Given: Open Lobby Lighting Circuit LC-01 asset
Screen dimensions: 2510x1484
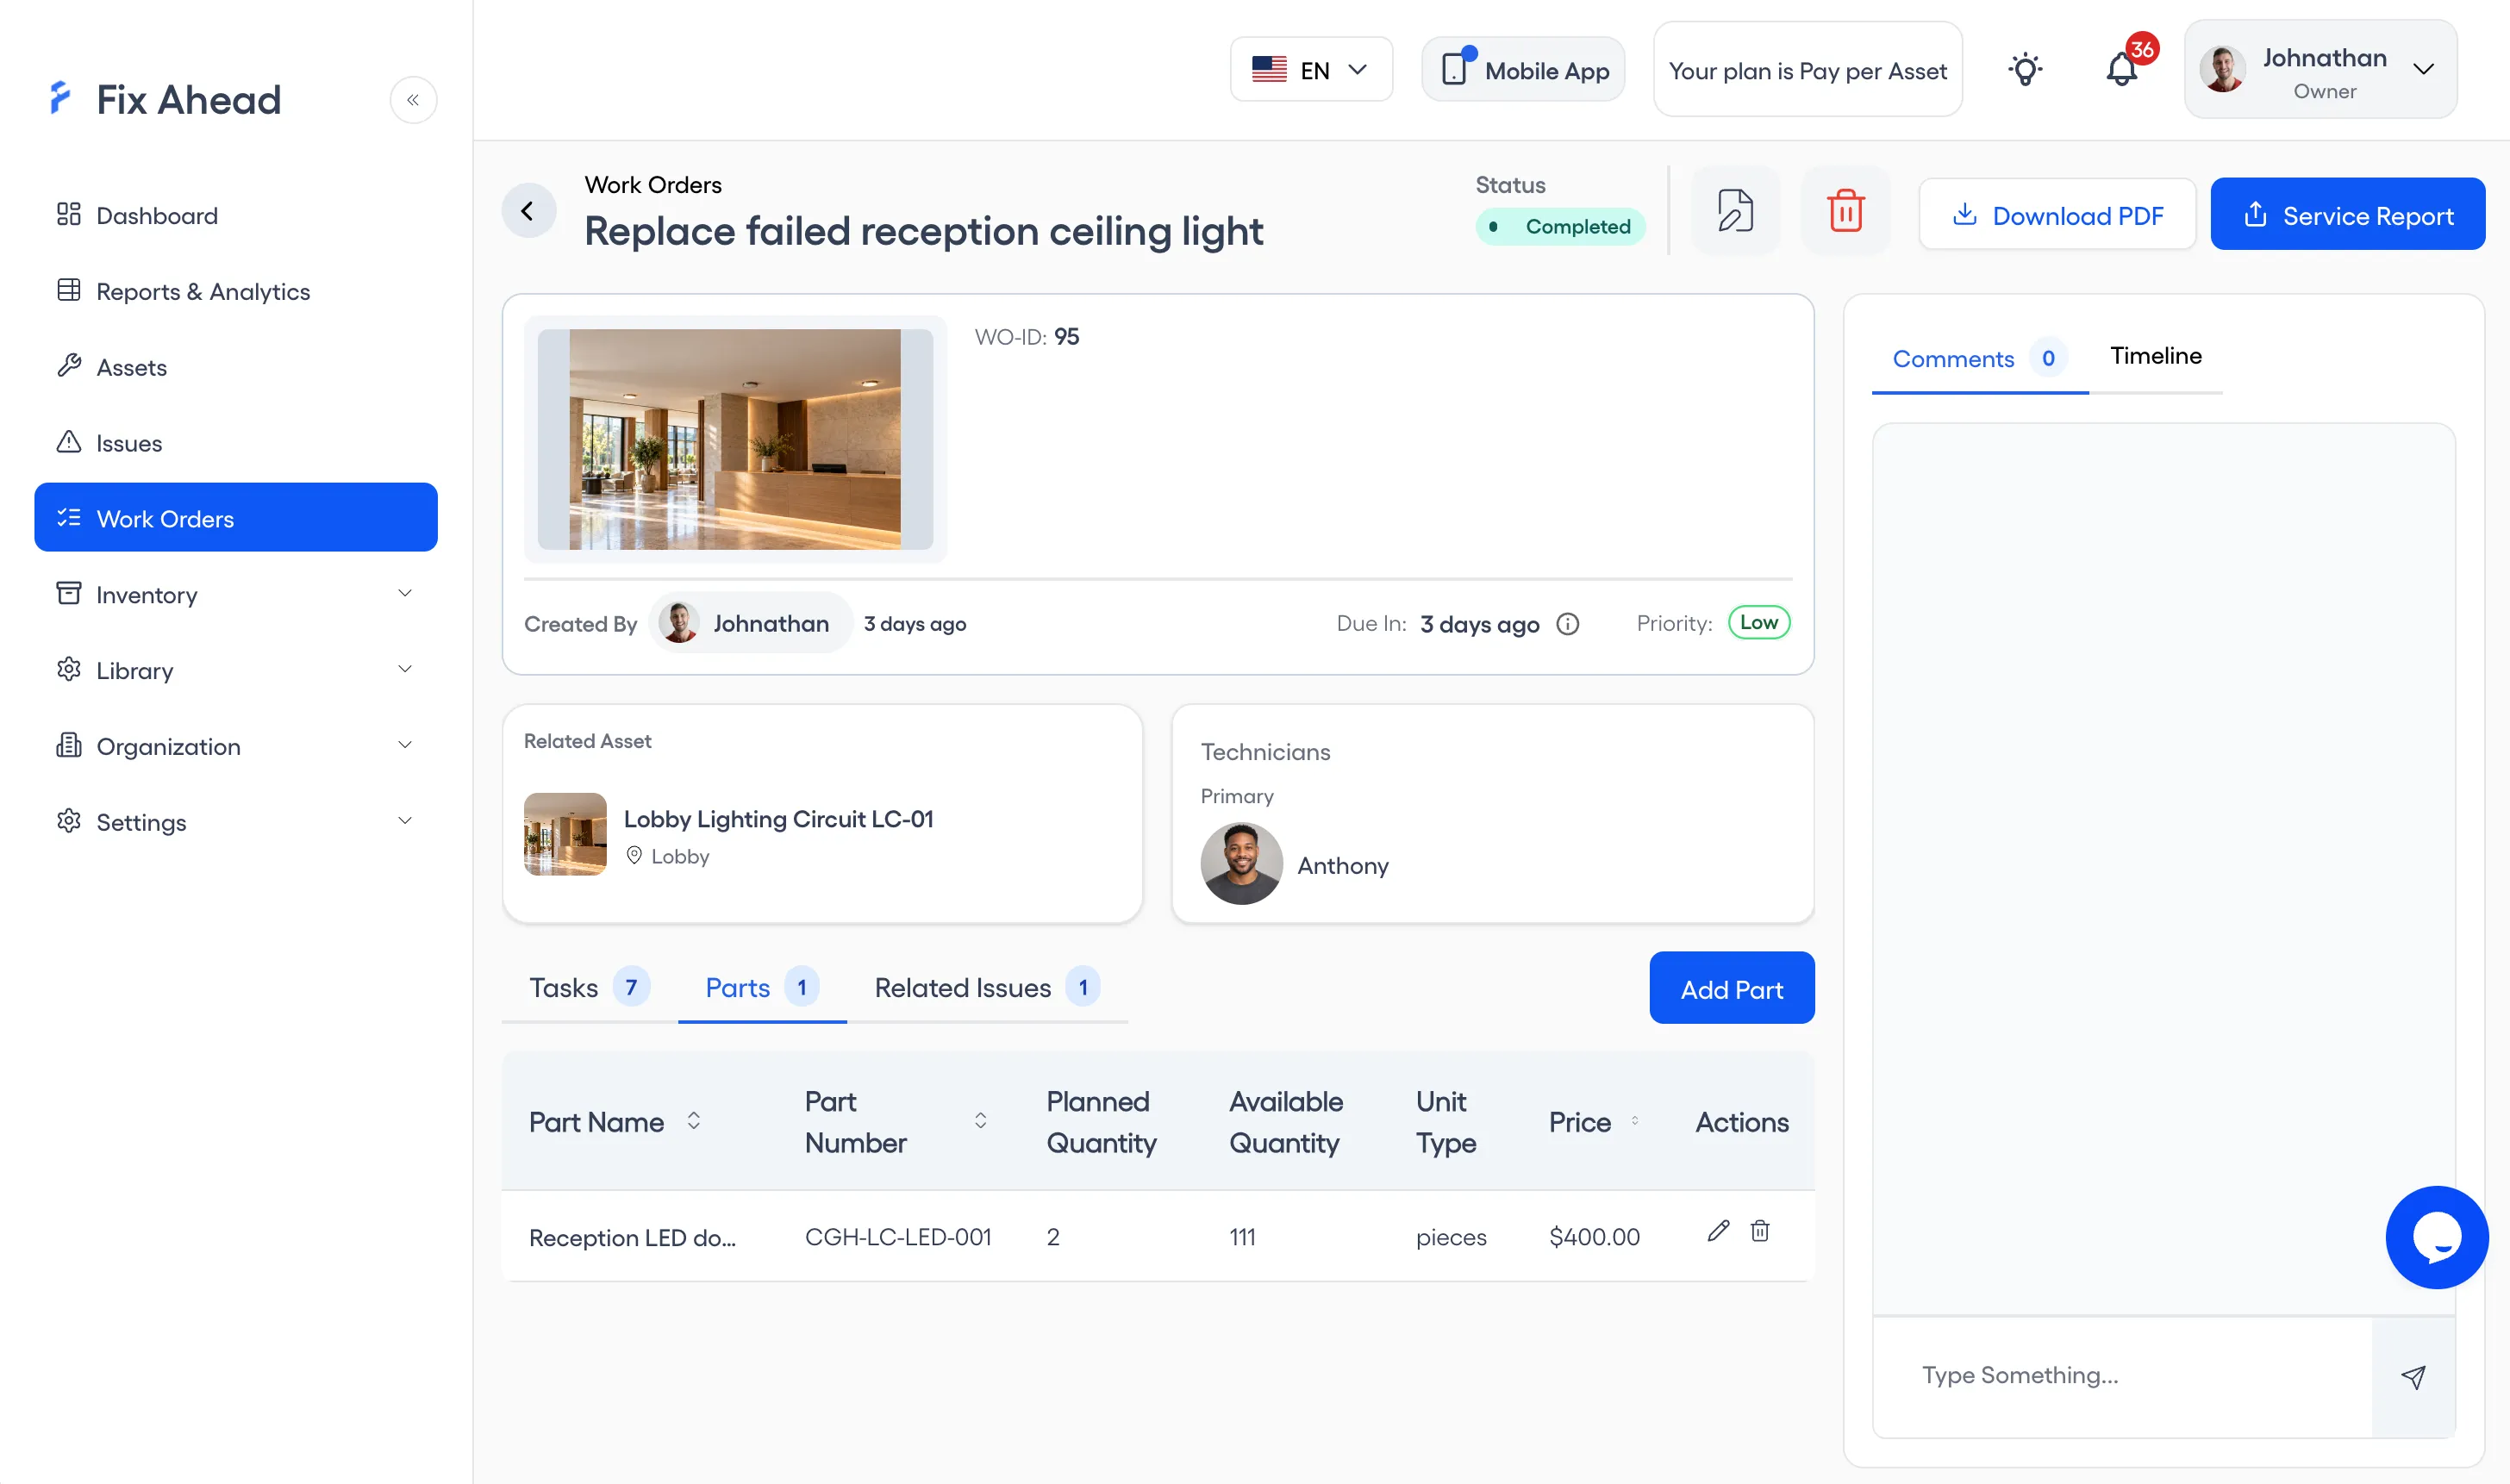Looking at the screenshot, I should coord(778,819).
